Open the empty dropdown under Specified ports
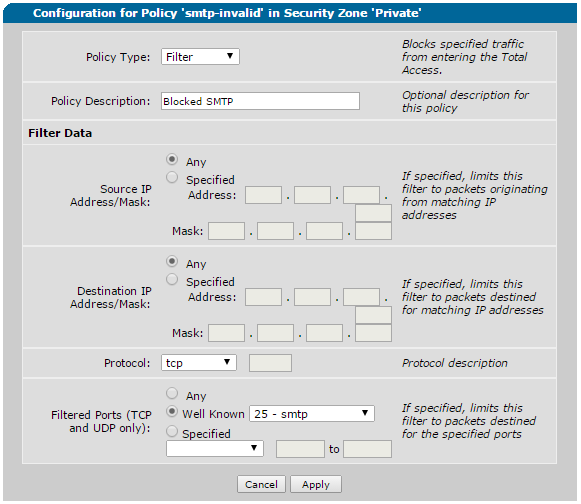Viewport: 581px width, 504px height. 215,448
